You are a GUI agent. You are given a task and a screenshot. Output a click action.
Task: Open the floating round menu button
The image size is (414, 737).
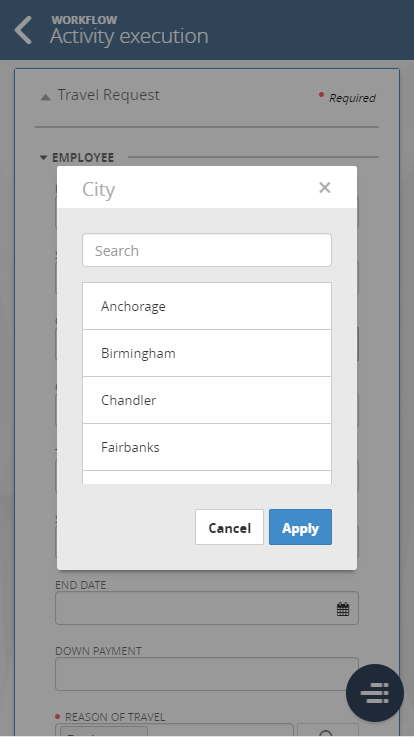click(x=375, y=693)
